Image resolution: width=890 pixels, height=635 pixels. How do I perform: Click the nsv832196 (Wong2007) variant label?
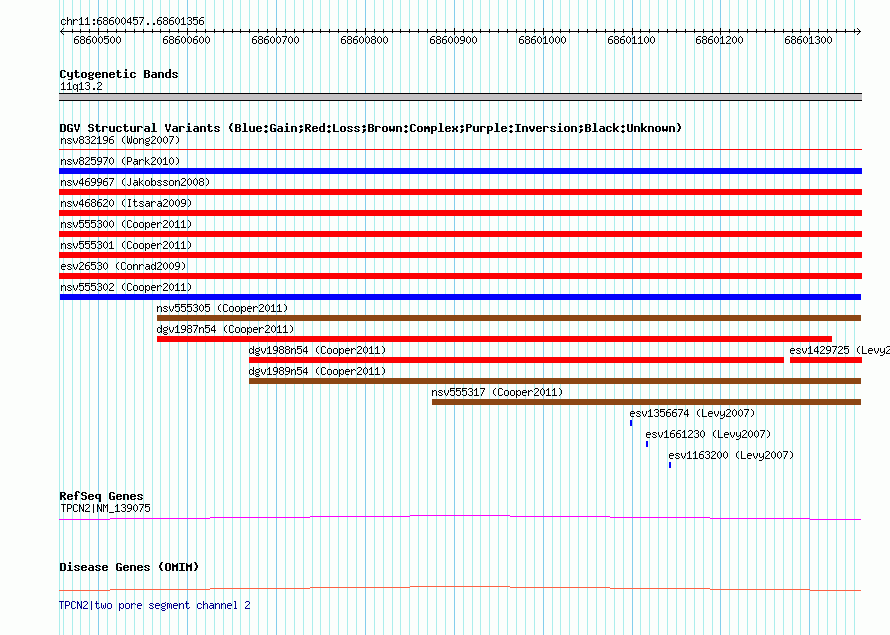(120, 140)
